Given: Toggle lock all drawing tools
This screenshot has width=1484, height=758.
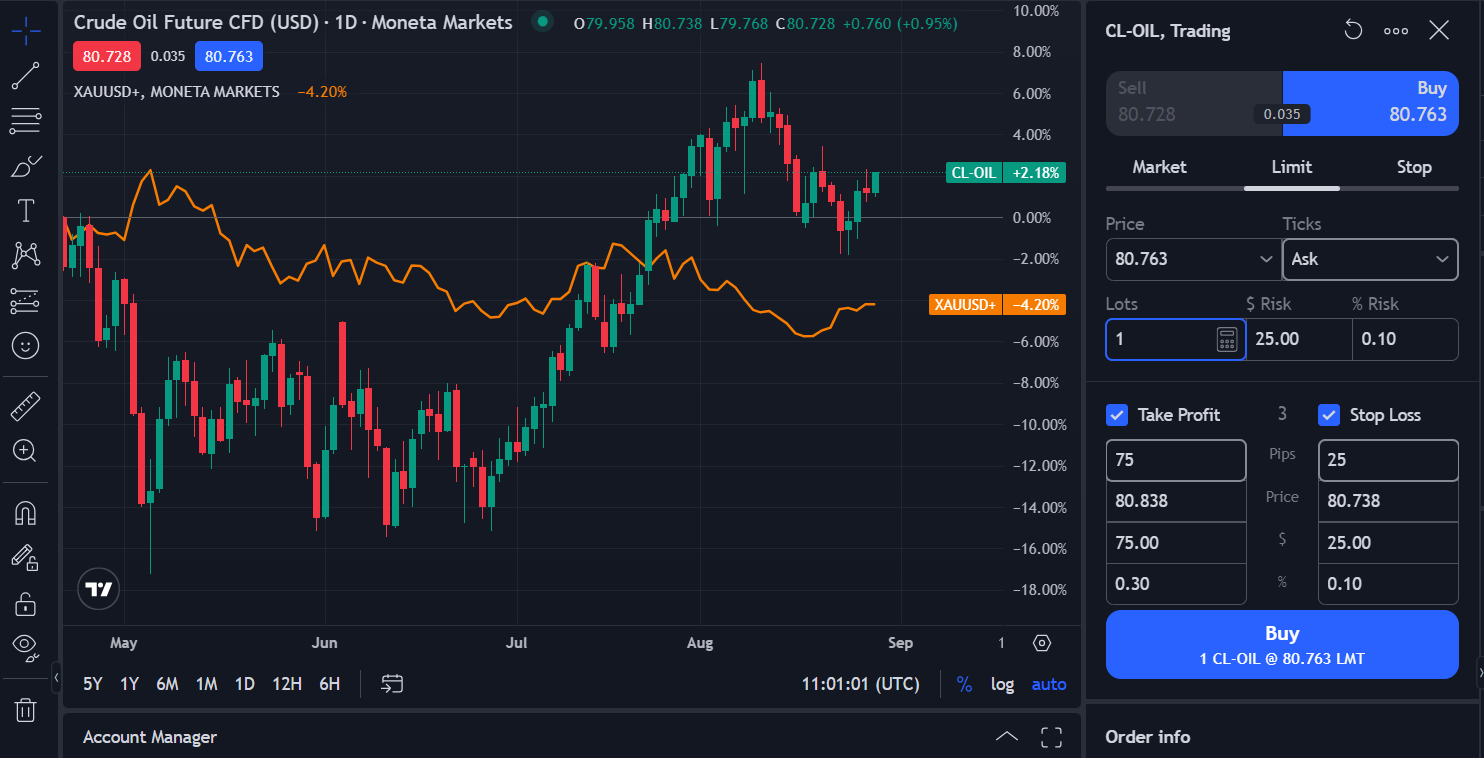Looking at the screenshot, I should coord(26,604).
